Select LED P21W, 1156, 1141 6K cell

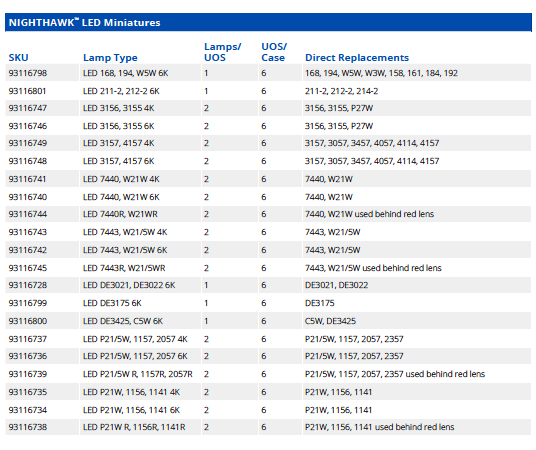pos(131,410)
